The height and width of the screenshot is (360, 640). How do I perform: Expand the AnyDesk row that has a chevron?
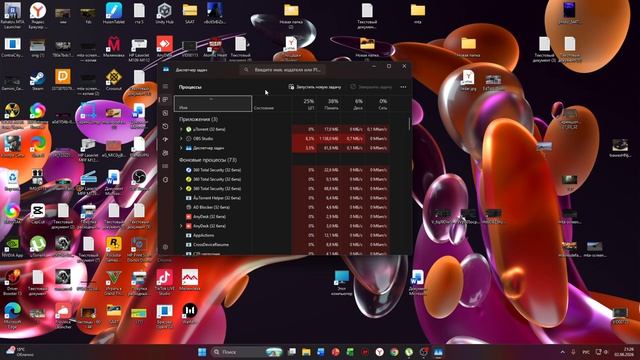point(181,226)
